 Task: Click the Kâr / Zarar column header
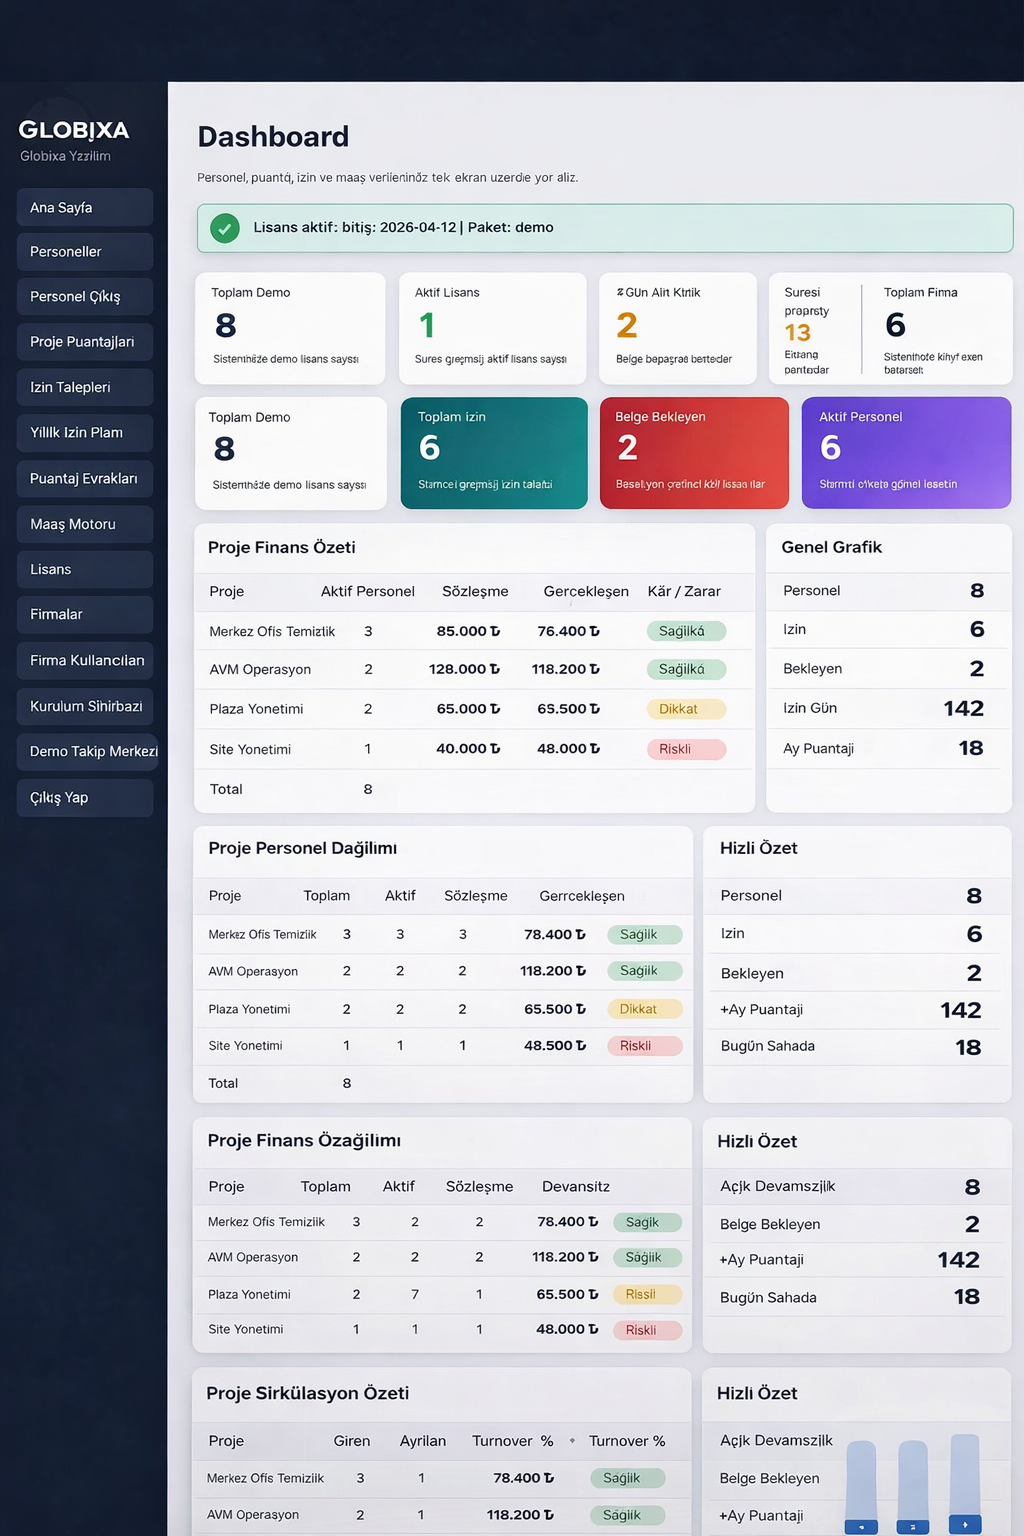coord(684,592)
